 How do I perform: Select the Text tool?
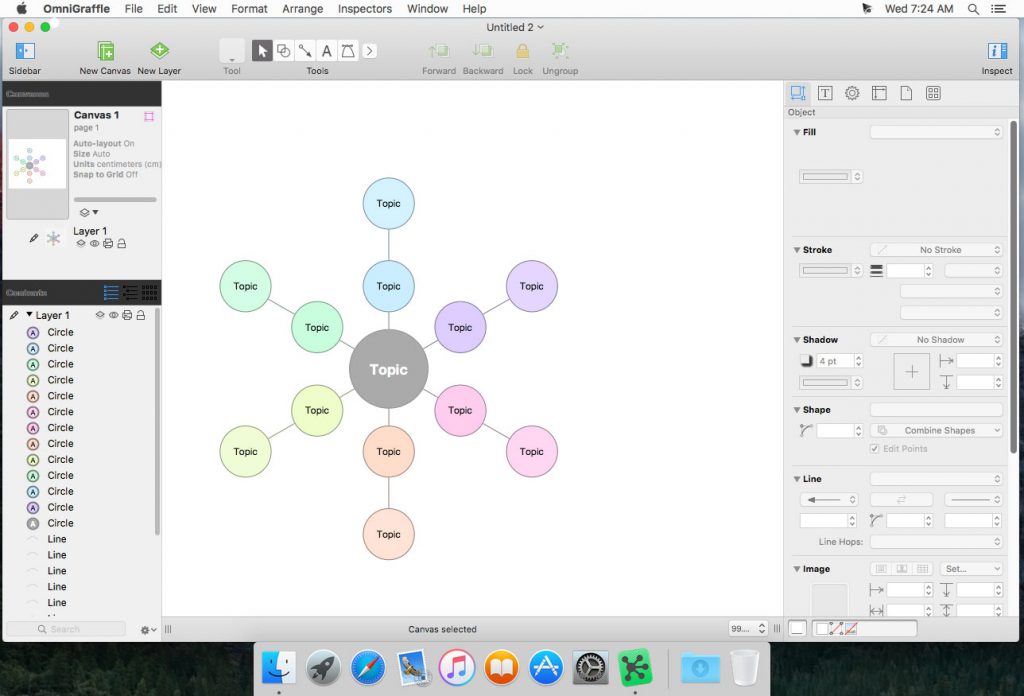click(326, 50)
